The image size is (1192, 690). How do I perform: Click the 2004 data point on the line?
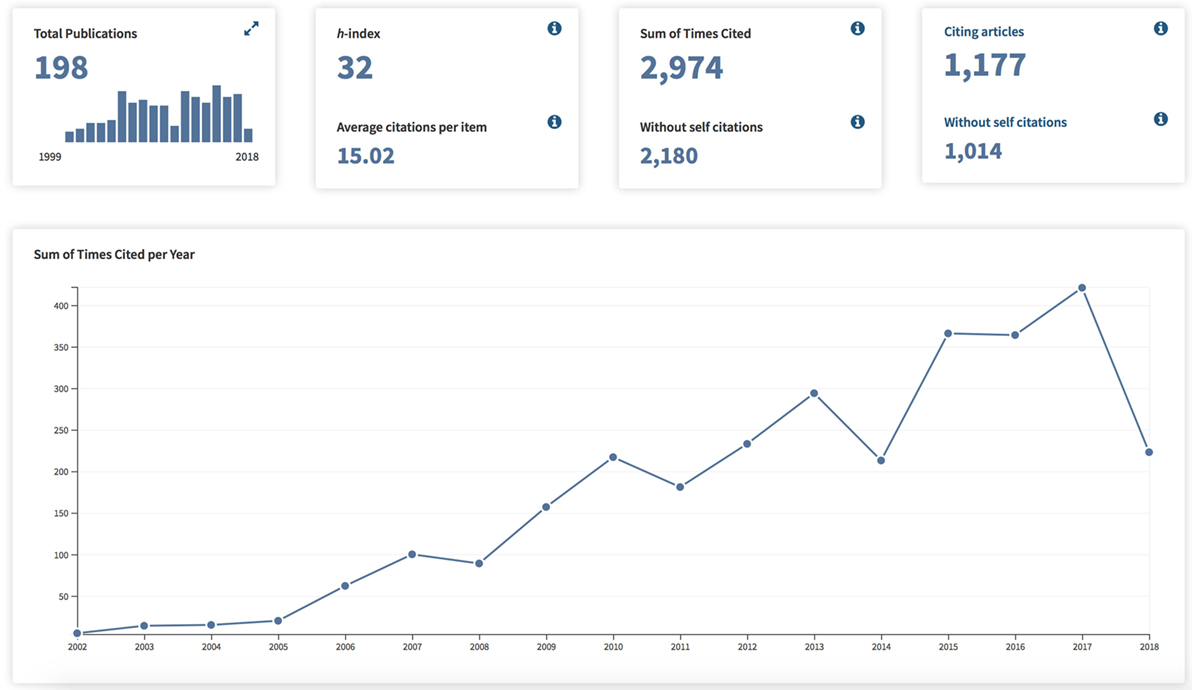point(211,625)
